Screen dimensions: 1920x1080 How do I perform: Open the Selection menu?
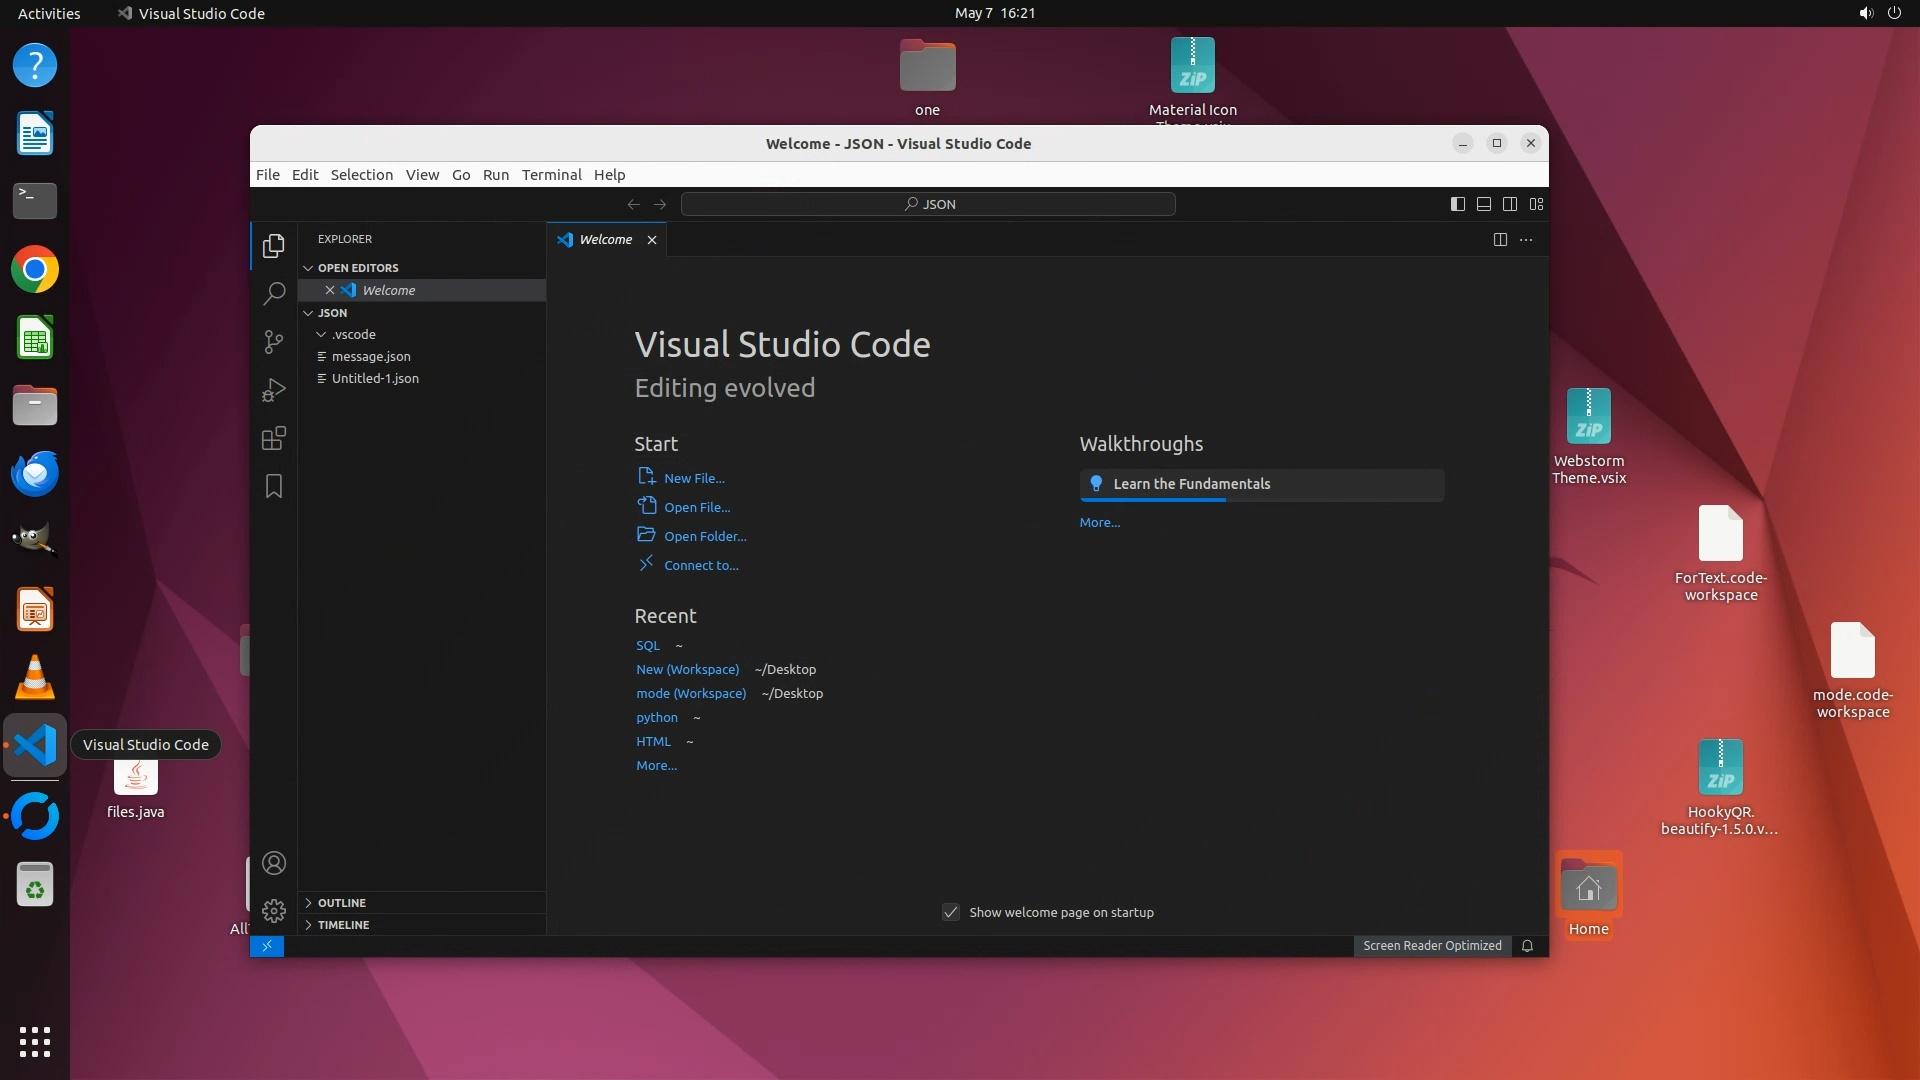[x=361, y=175]
